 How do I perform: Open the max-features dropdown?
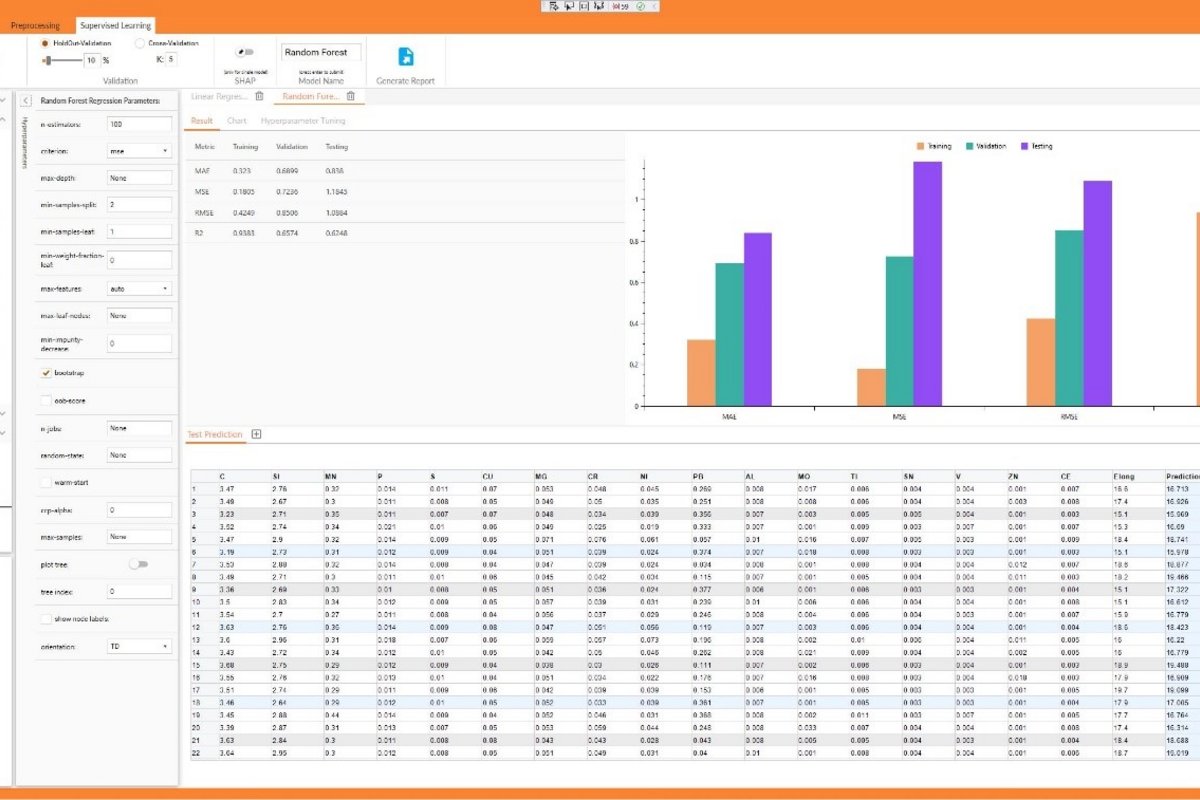click(139, 288)
